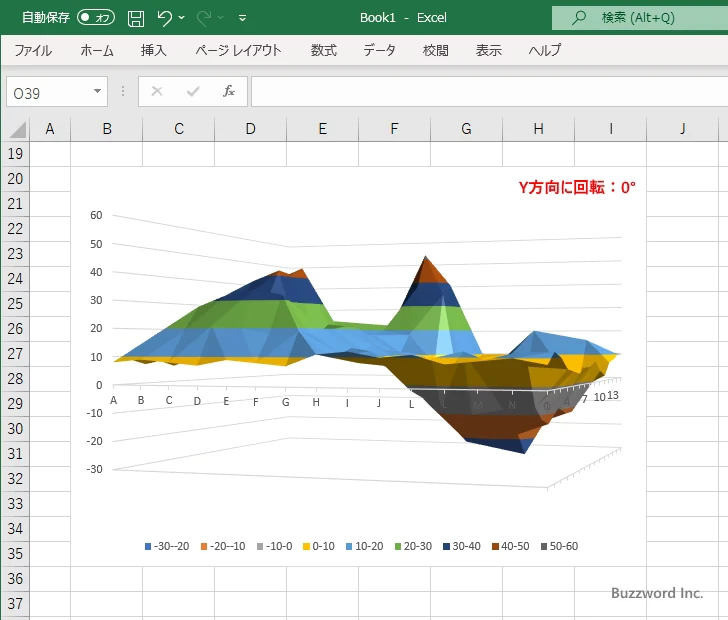Select column C header
The width and height of the screenshot is (728, 620).
tap(178, 129)
